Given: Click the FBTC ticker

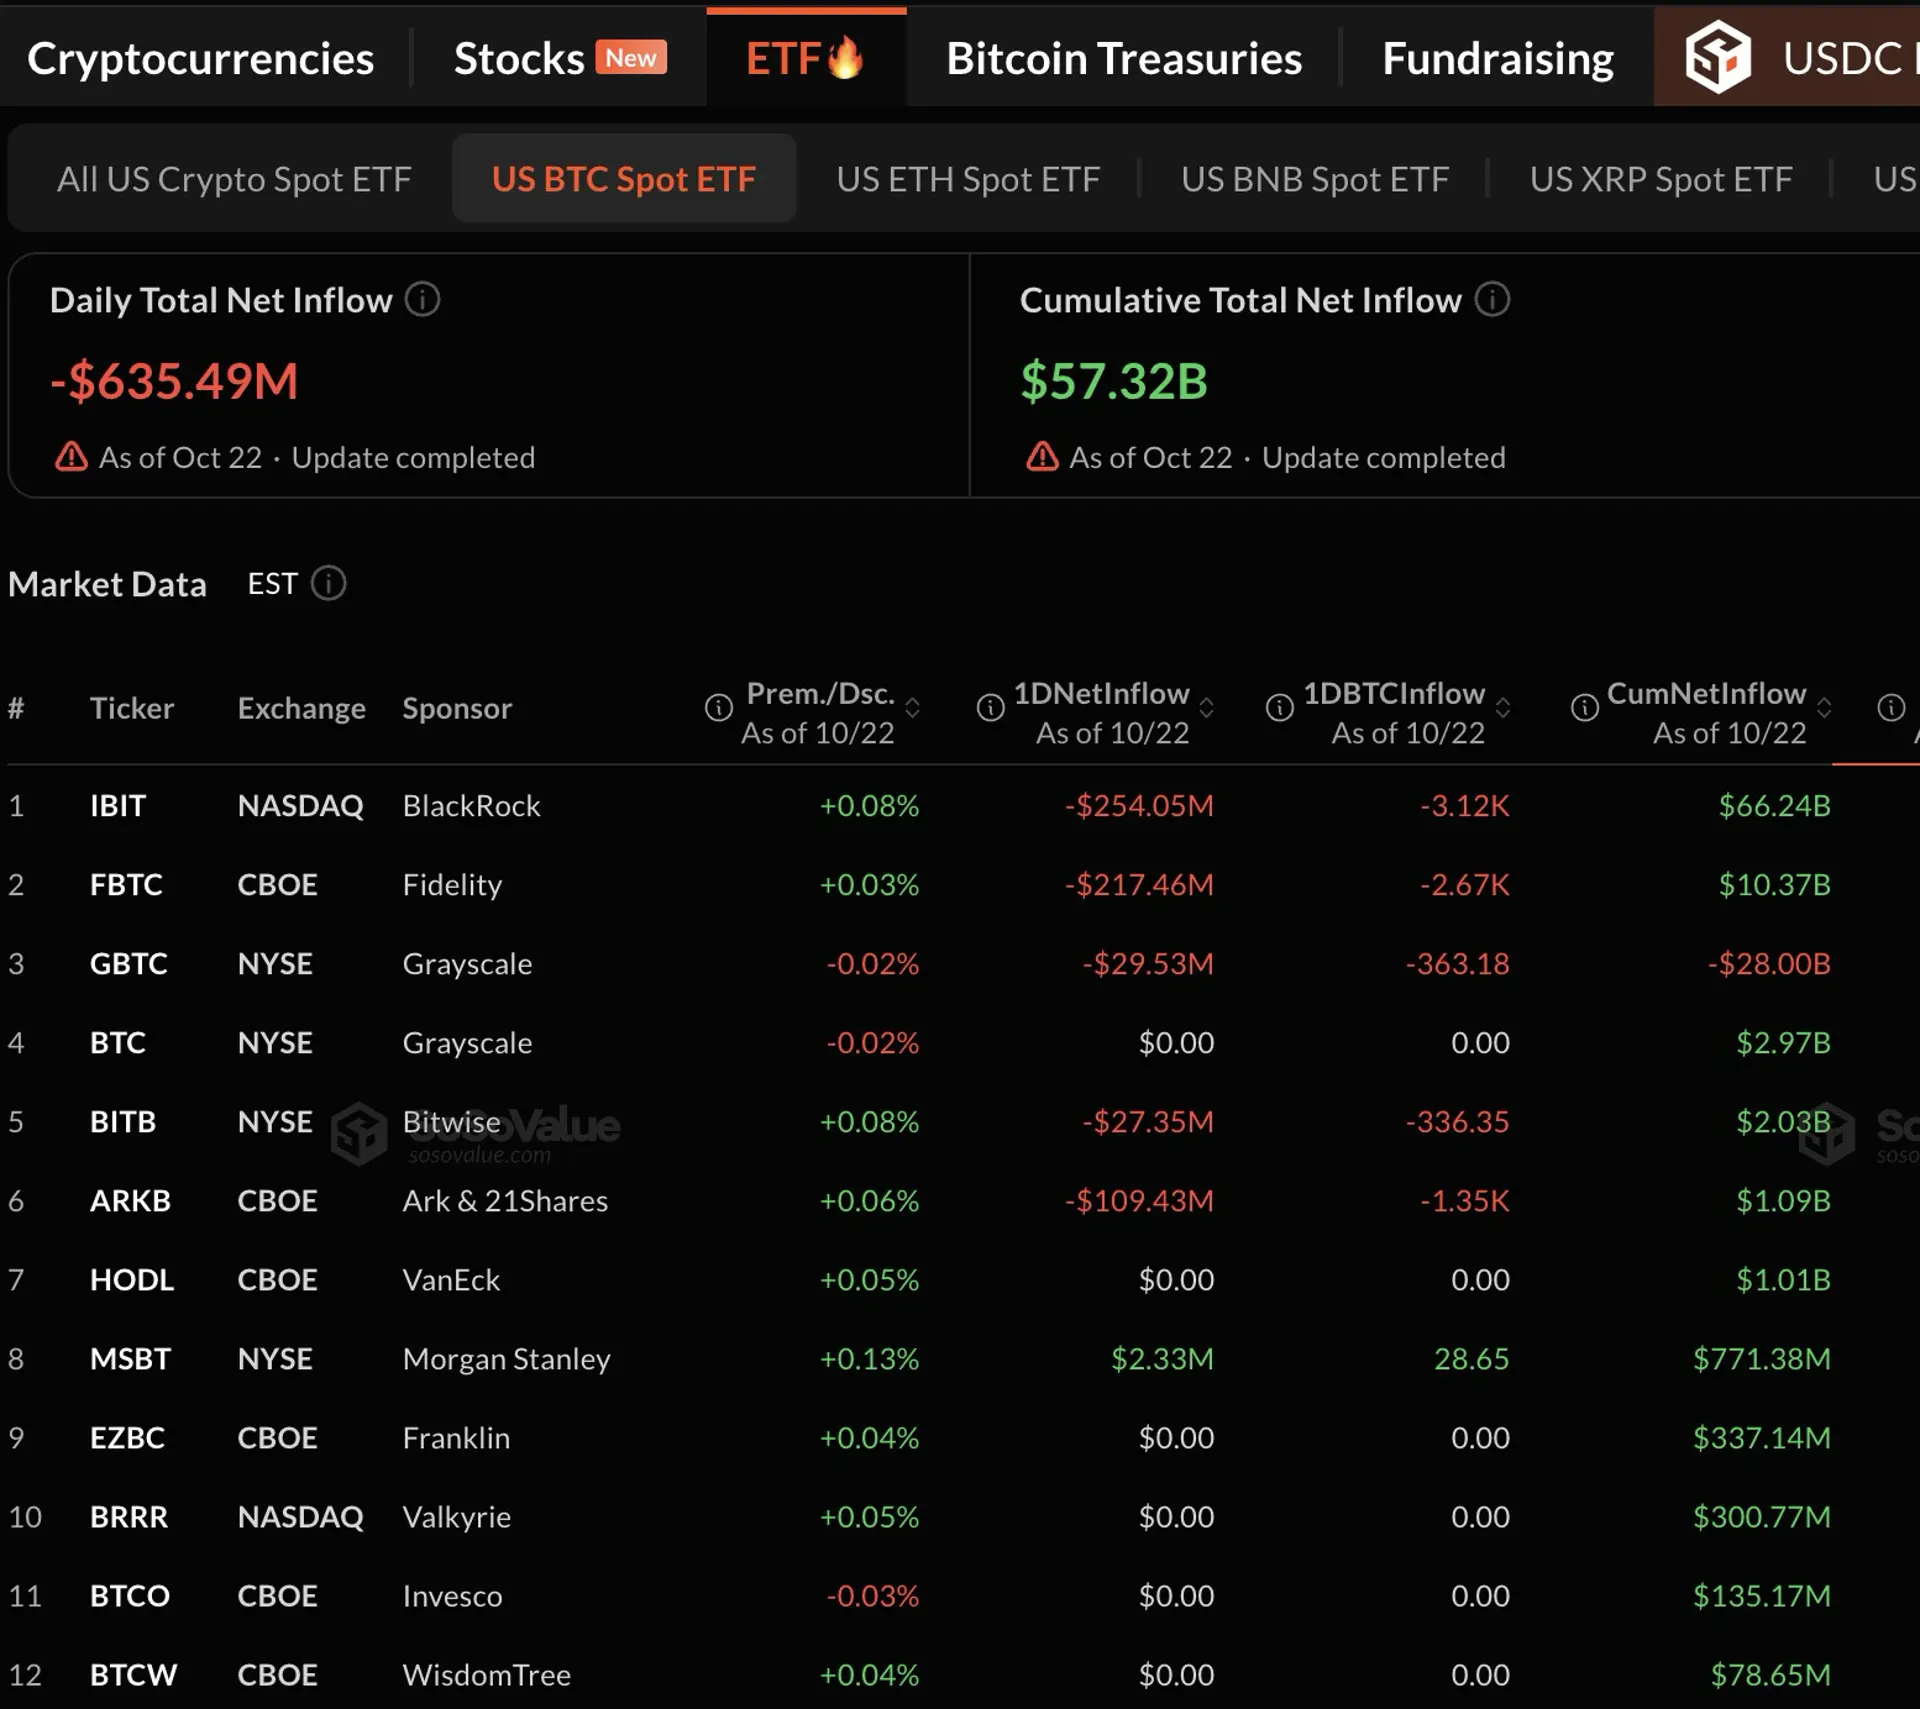Looking at the screenshot, I should [126, 884].
